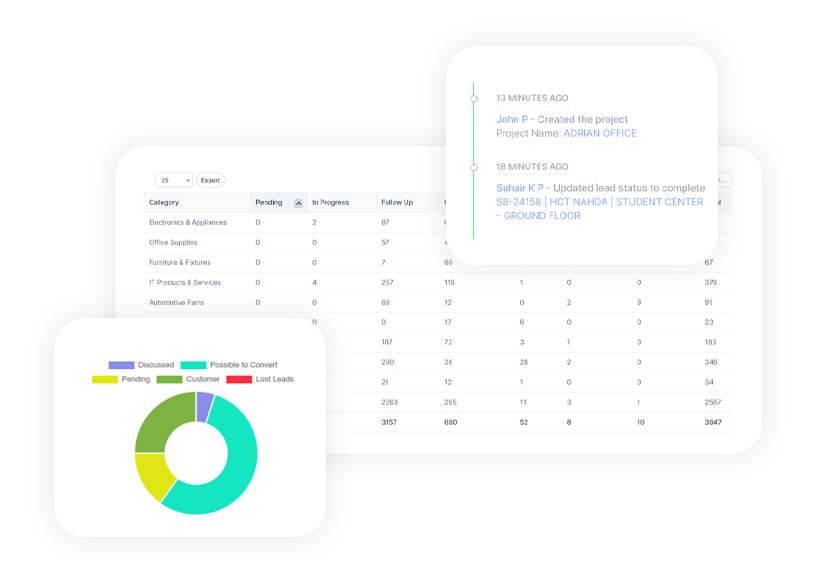This screenshot has height=583, width=815.
Task: Toggle Possible to Convert legend swatch
Action: tap(193, 365)
